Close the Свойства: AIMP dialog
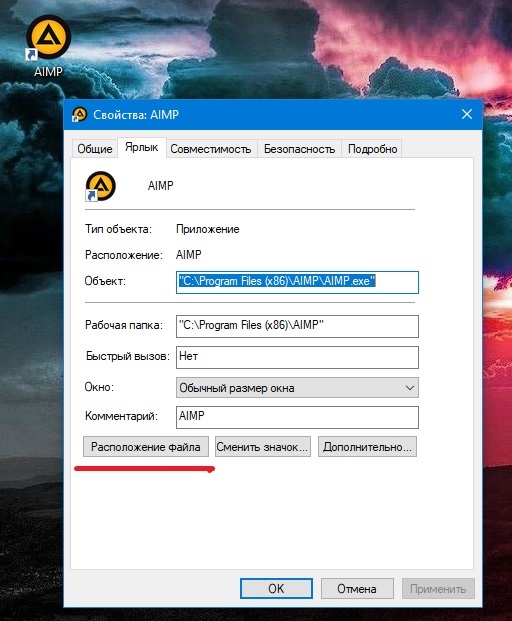 tap(467, 114)
